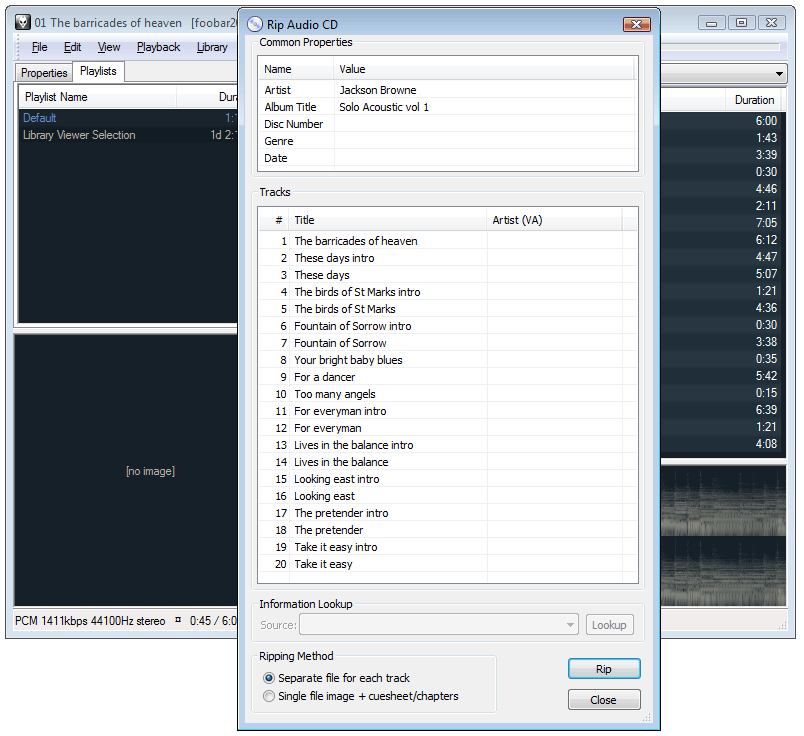This screenshot has width=804, height=736.
Task: Click the Rip dialog resize grip
Action: pyautogui.click(x=647, y=718)
